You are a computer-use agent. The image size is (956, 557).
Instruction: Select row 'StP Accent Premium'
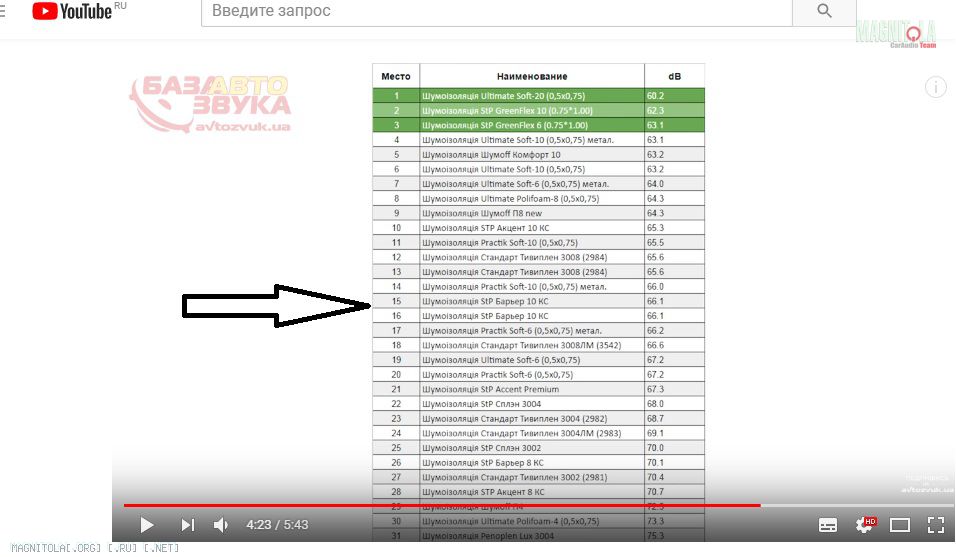pyautogui.click(x=539, y=389)
